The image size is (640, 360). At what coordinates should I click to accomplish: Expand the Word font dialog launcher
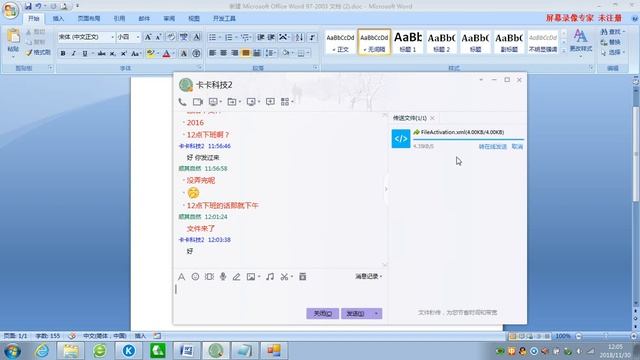[x=200, y=68]
